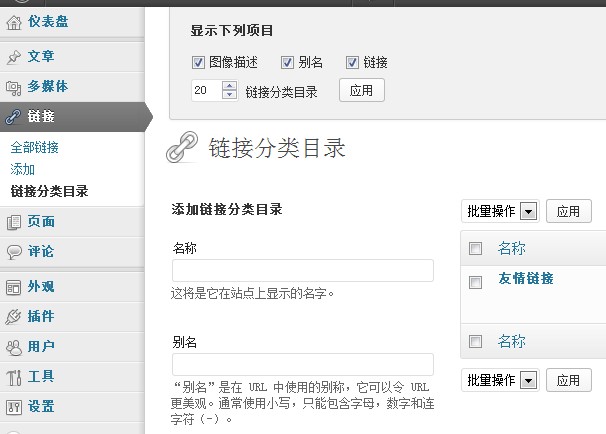
Task: Open the bottom 批量操作 dropdown
Action: [529, 380]
